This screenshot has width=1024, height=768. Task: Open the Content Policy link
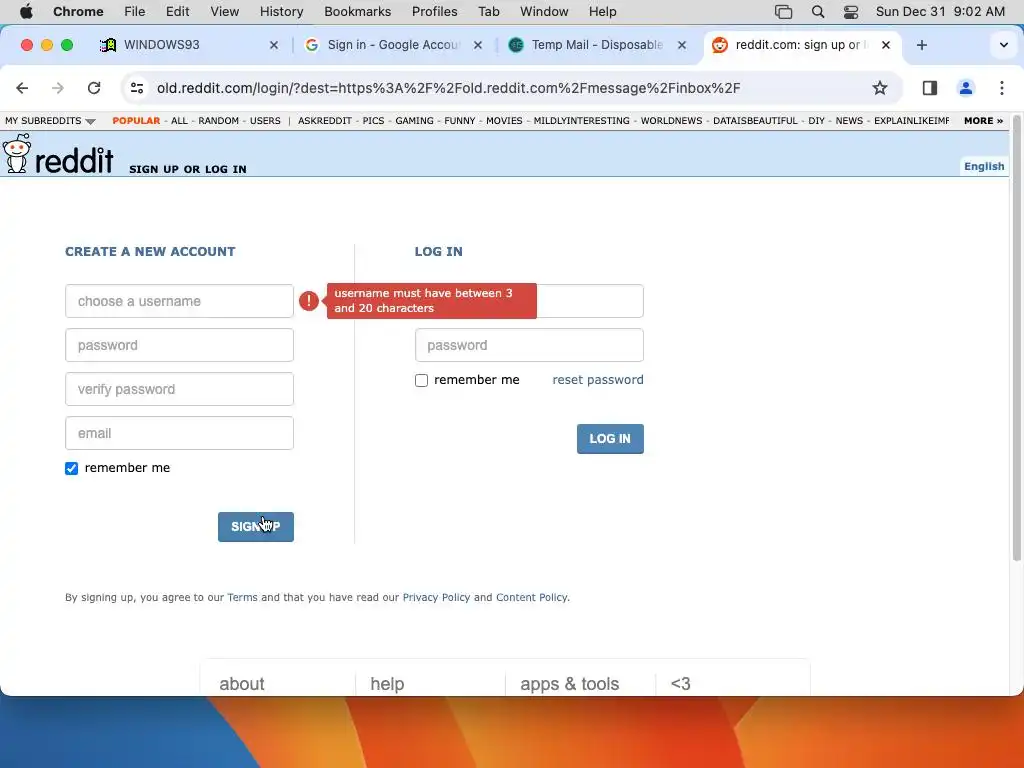[x=532, y=598]
